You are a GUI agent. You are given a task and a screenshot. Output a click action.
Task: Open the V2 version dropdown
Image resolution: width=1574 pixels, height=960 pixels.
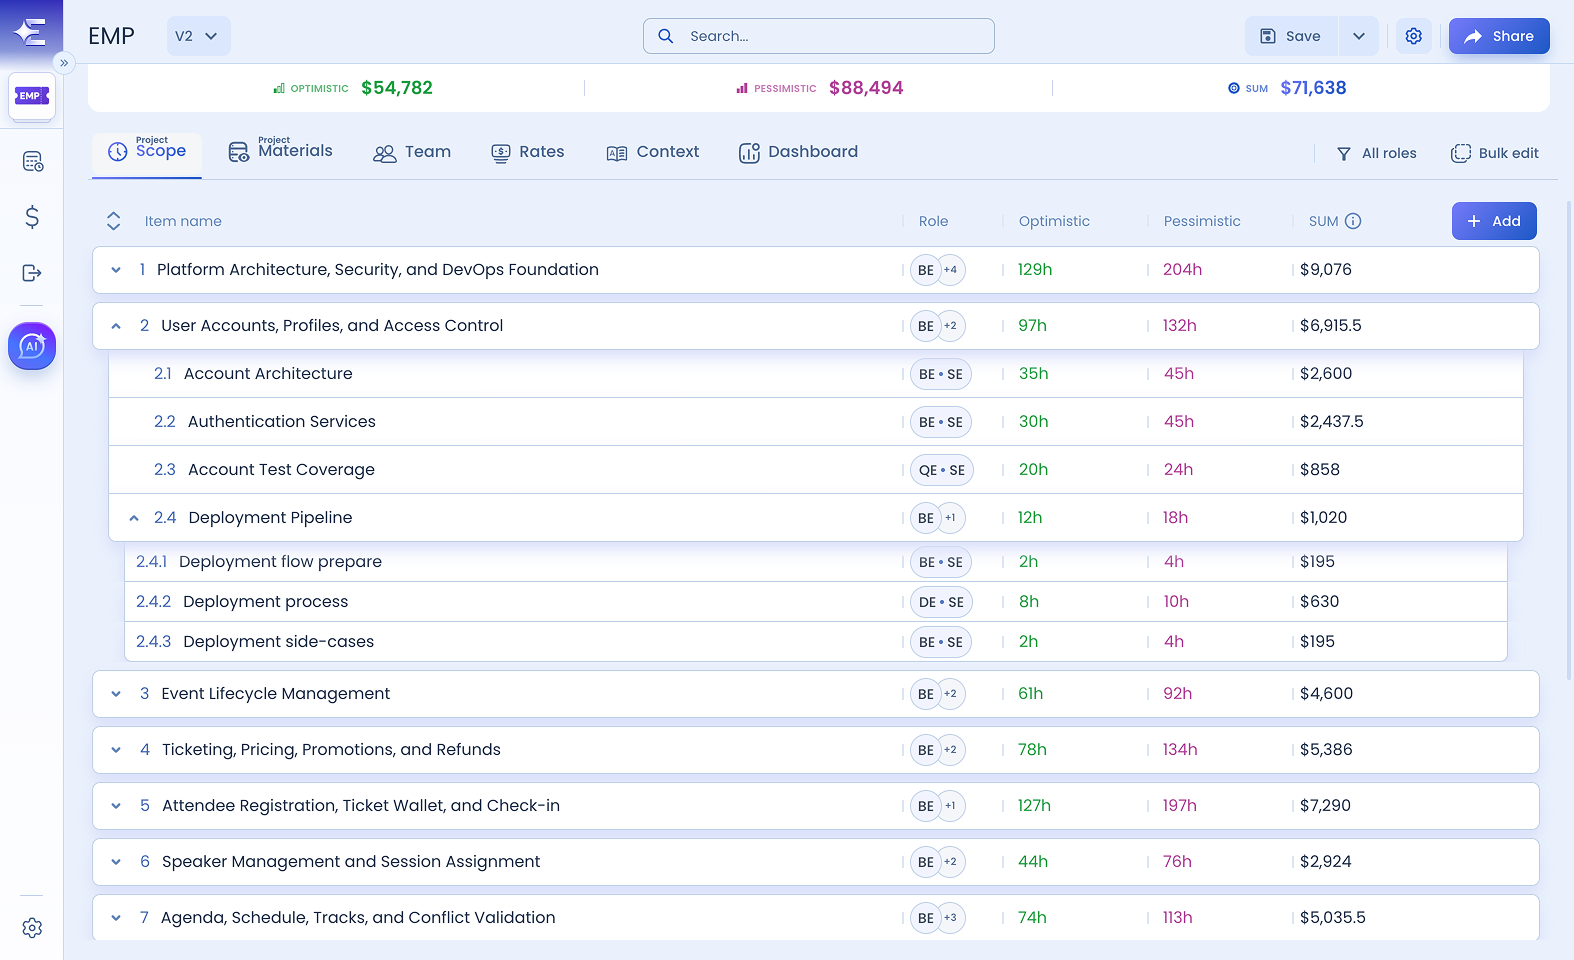pos(198,36)
